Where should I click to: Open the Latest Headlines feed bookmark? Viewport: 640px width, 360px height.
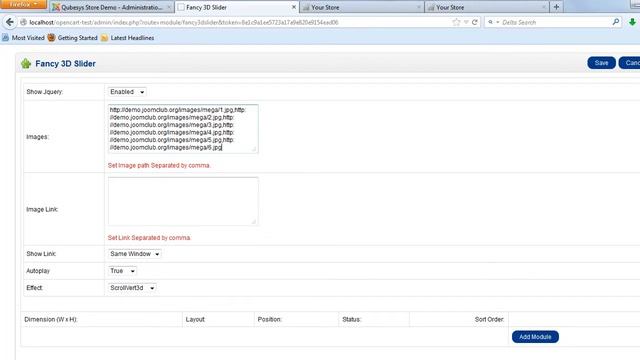[127, 38]
